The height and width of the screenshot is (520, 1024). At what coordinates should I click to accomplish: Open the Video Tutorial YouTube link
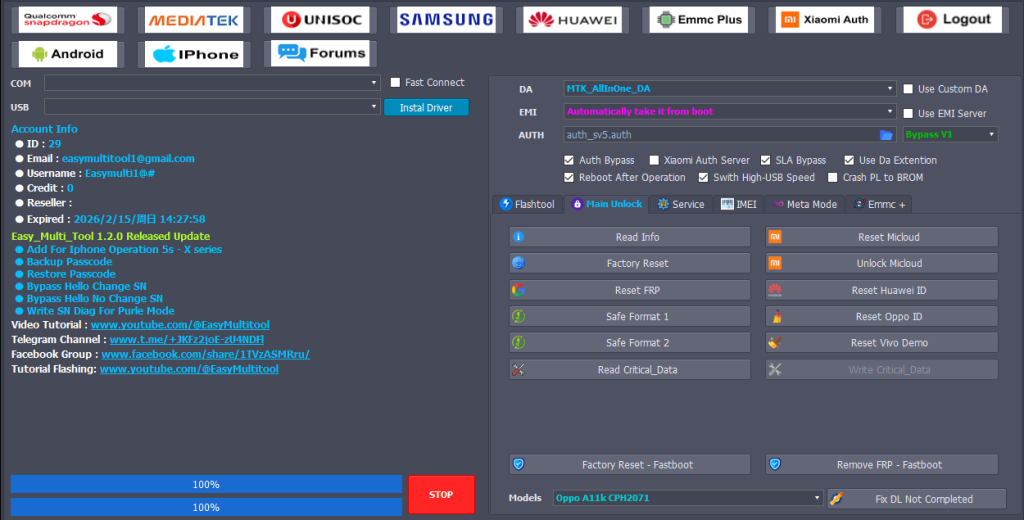click(180, 325)
